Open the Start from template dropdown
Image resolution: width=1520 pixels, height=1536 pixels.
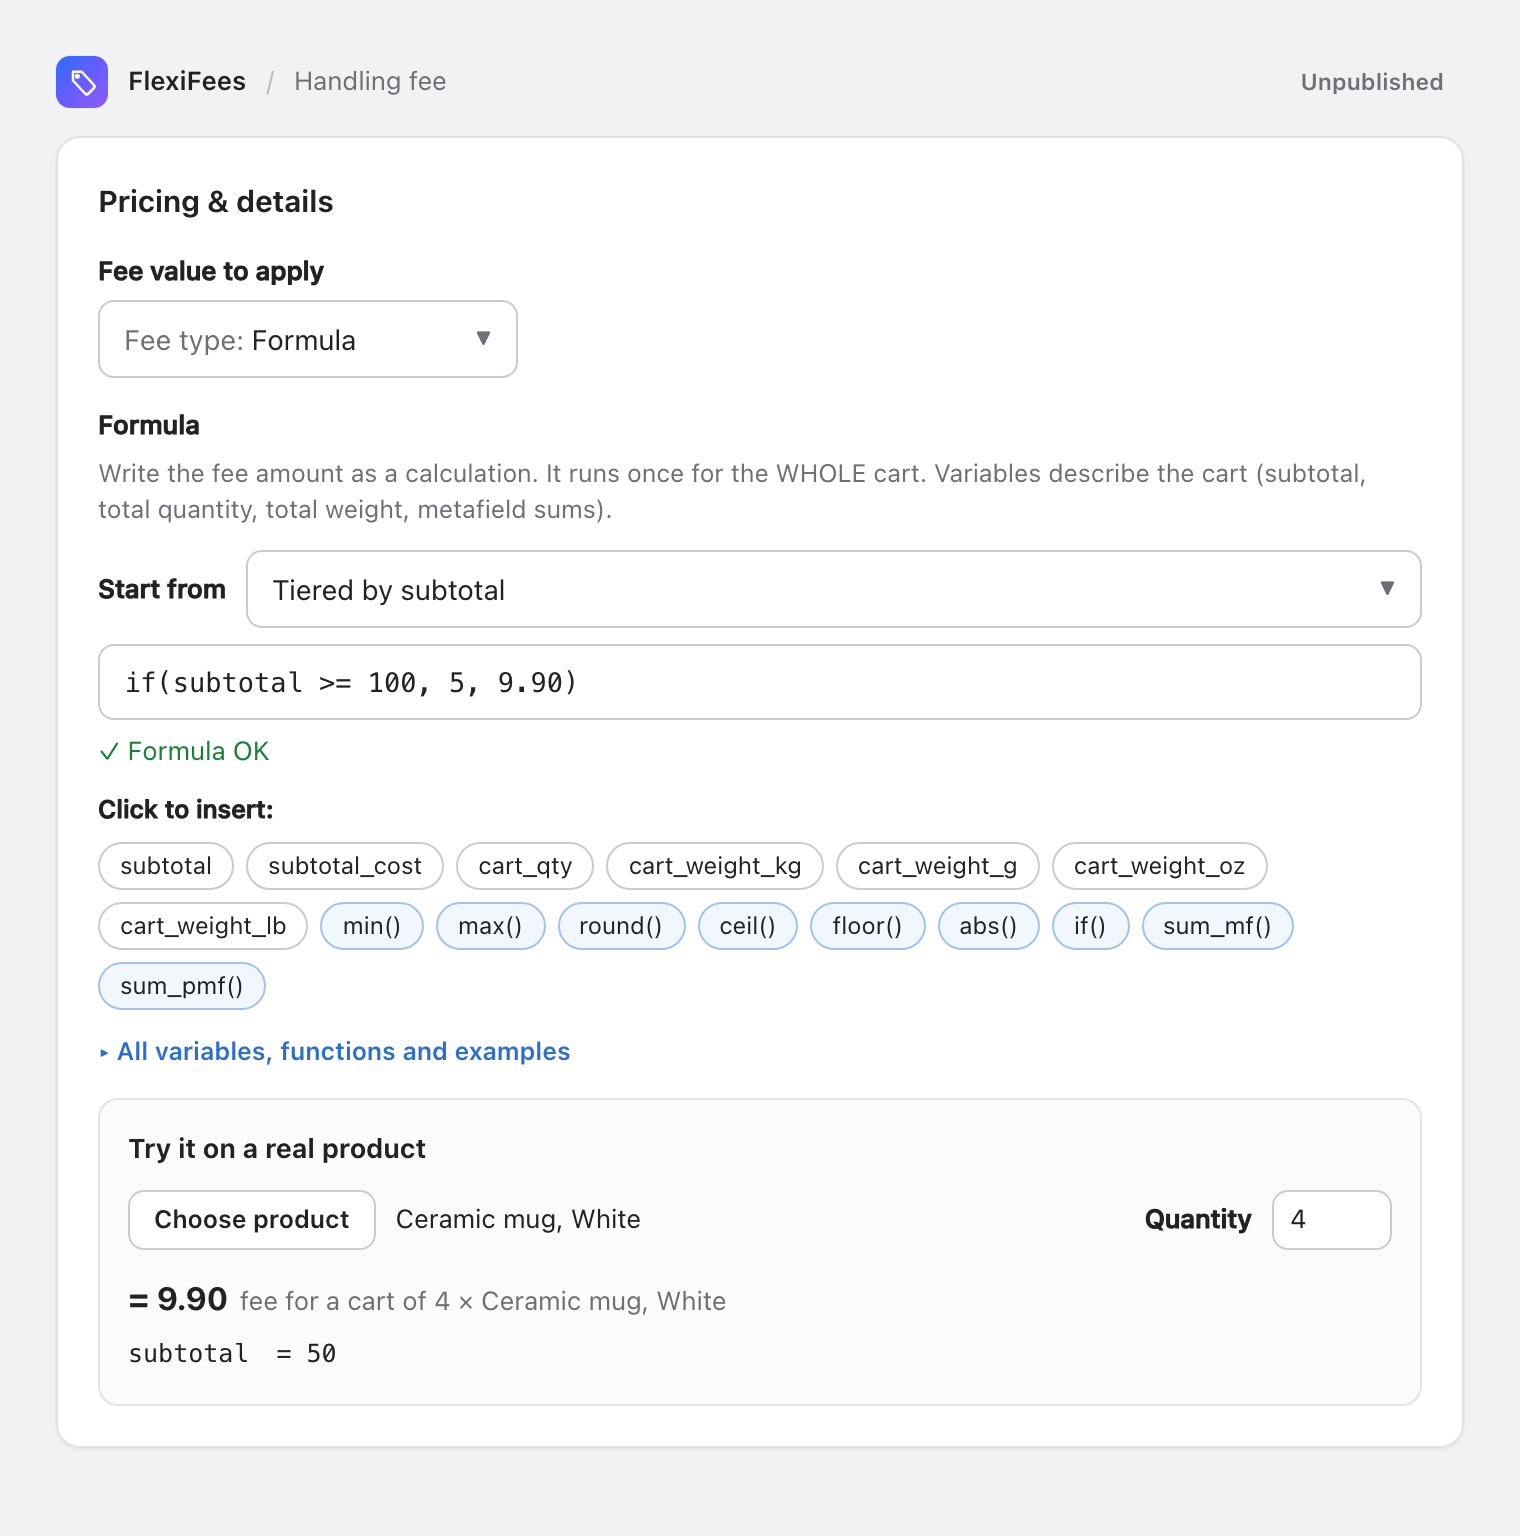834,589
